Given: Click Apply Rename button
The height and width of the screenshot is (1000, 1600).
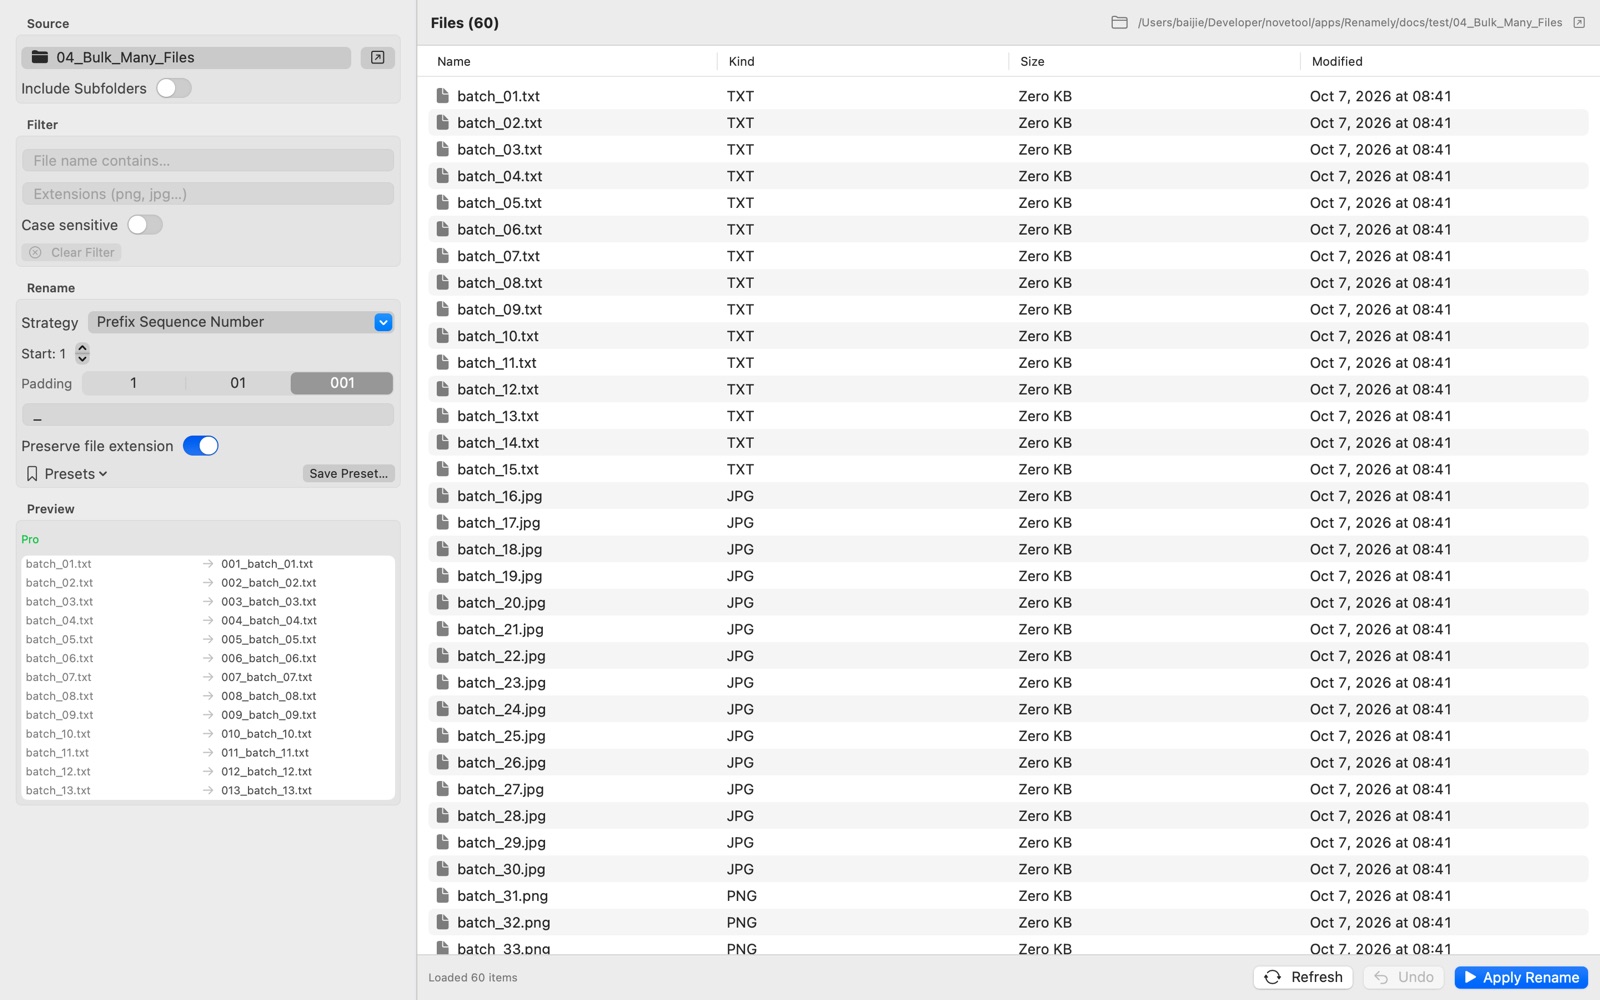Looking at the screenshot, I should pyautogui.click(x=1521, y=977).
